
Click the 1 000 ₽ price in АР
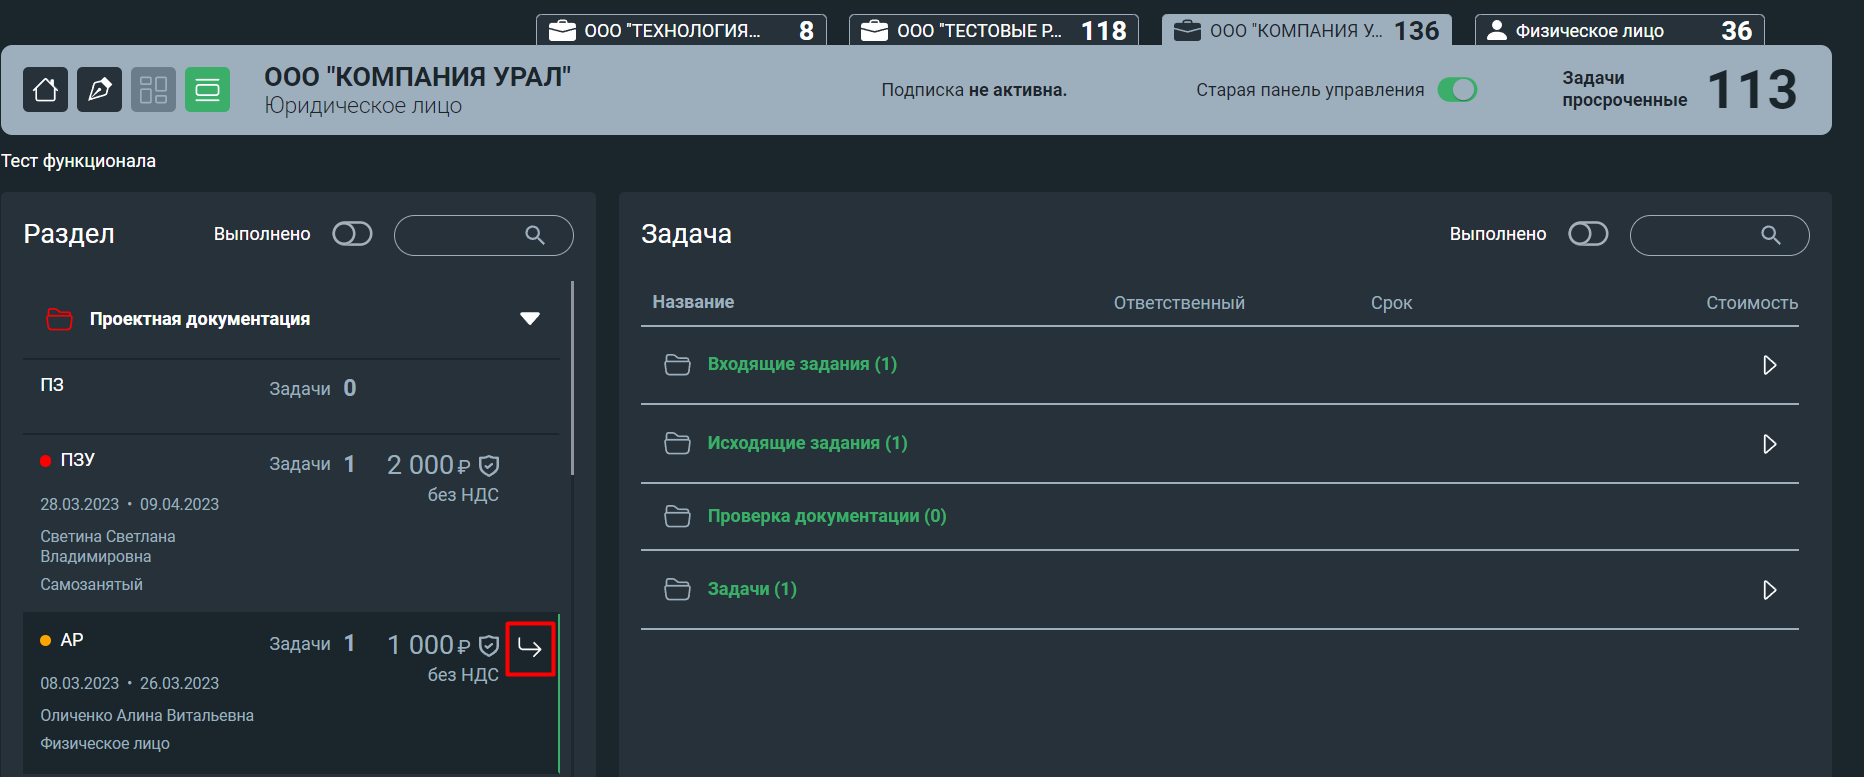tap(428, 645)
